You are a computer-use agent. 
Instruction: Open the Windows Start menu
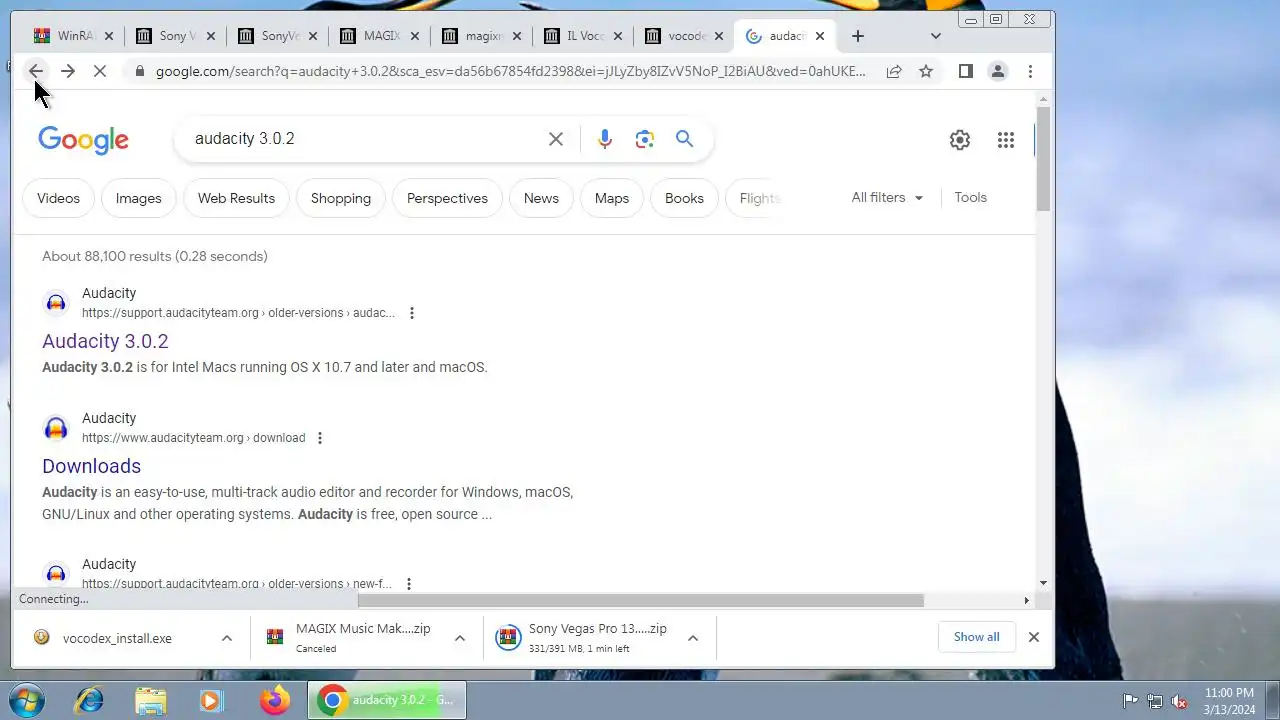pyautogui.click(x=28, y=700)
